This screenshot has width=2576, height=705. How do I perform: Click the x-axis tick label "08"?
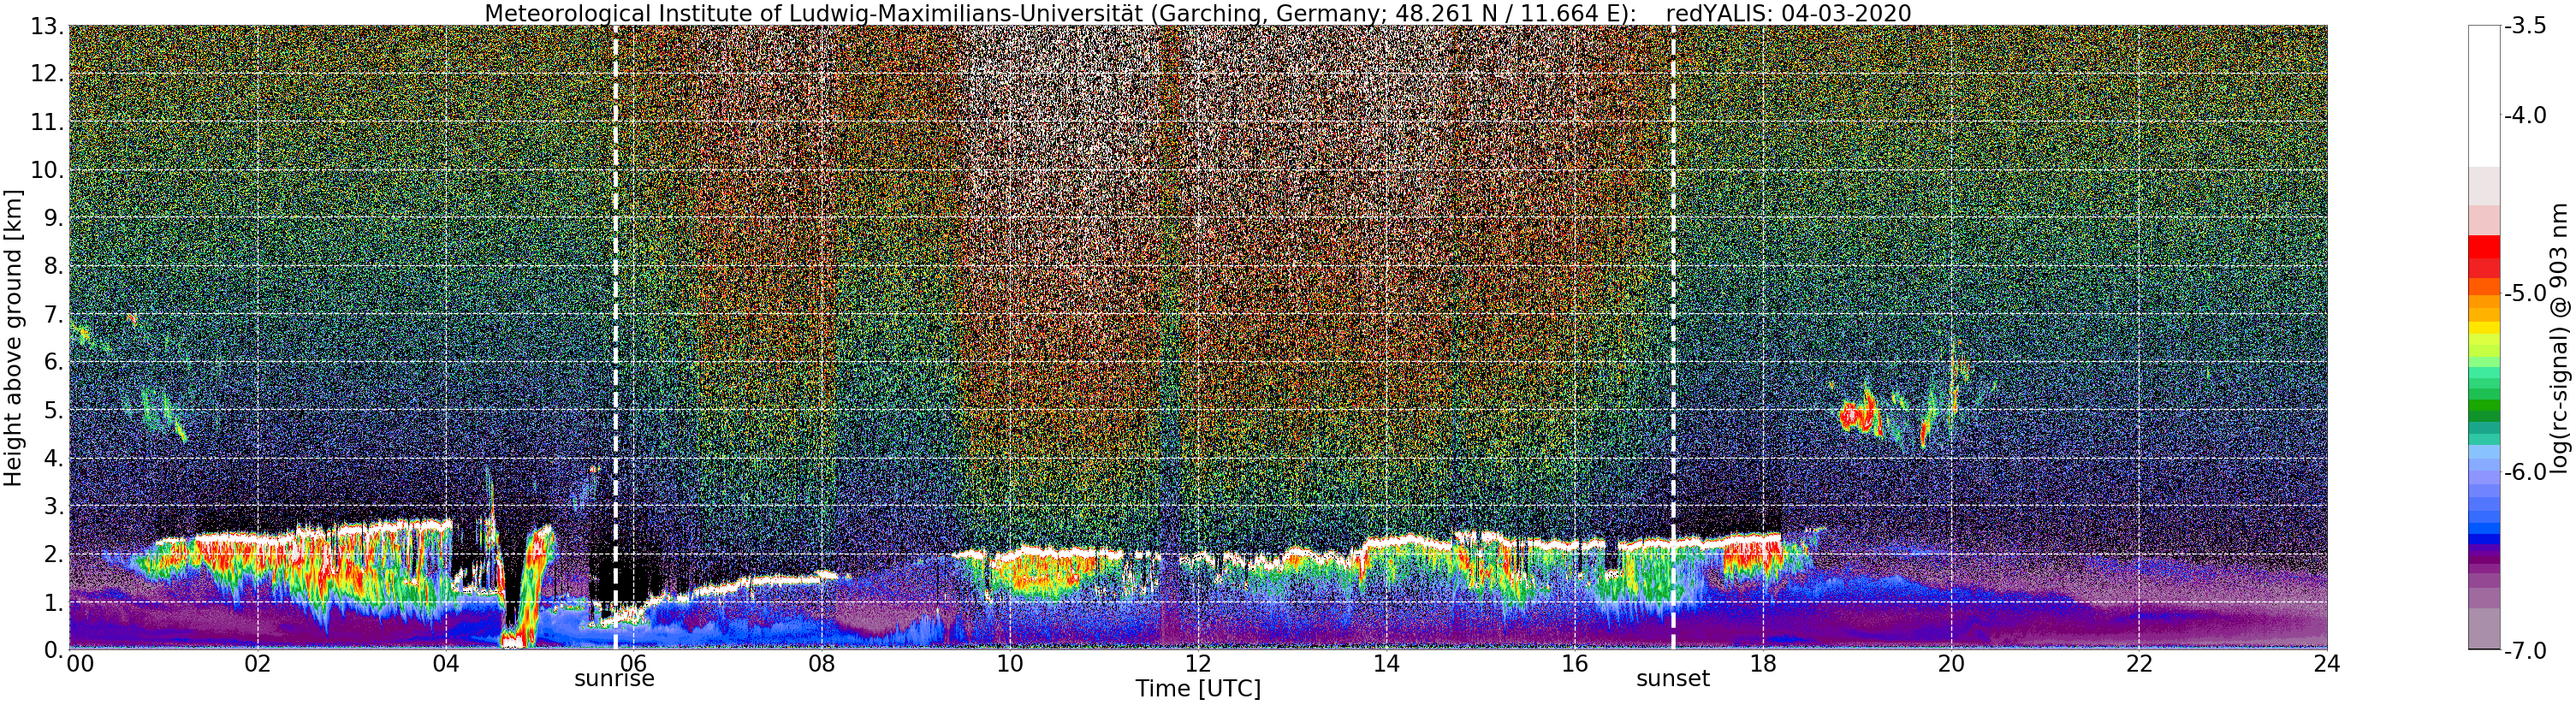point(822,664)
